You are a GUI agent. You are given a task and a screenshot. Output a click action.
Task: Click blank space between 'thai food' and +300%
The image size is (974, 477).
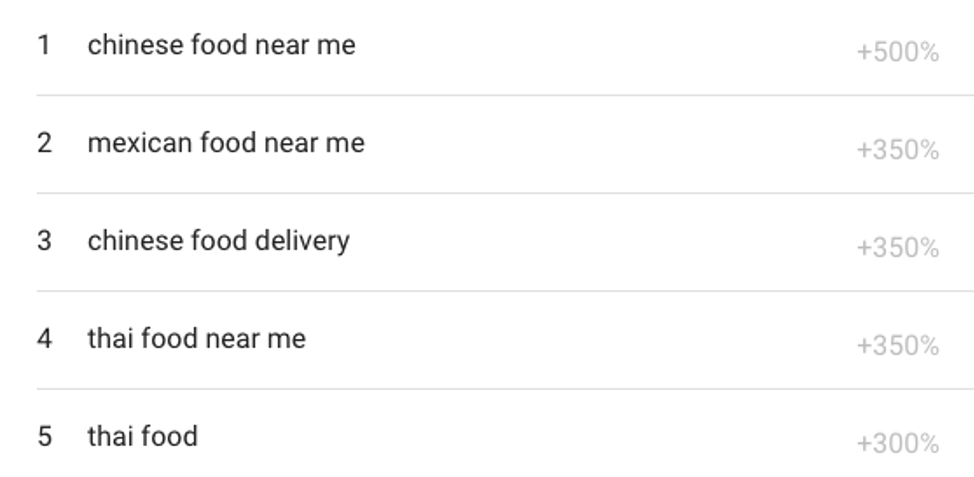[527, 437]
